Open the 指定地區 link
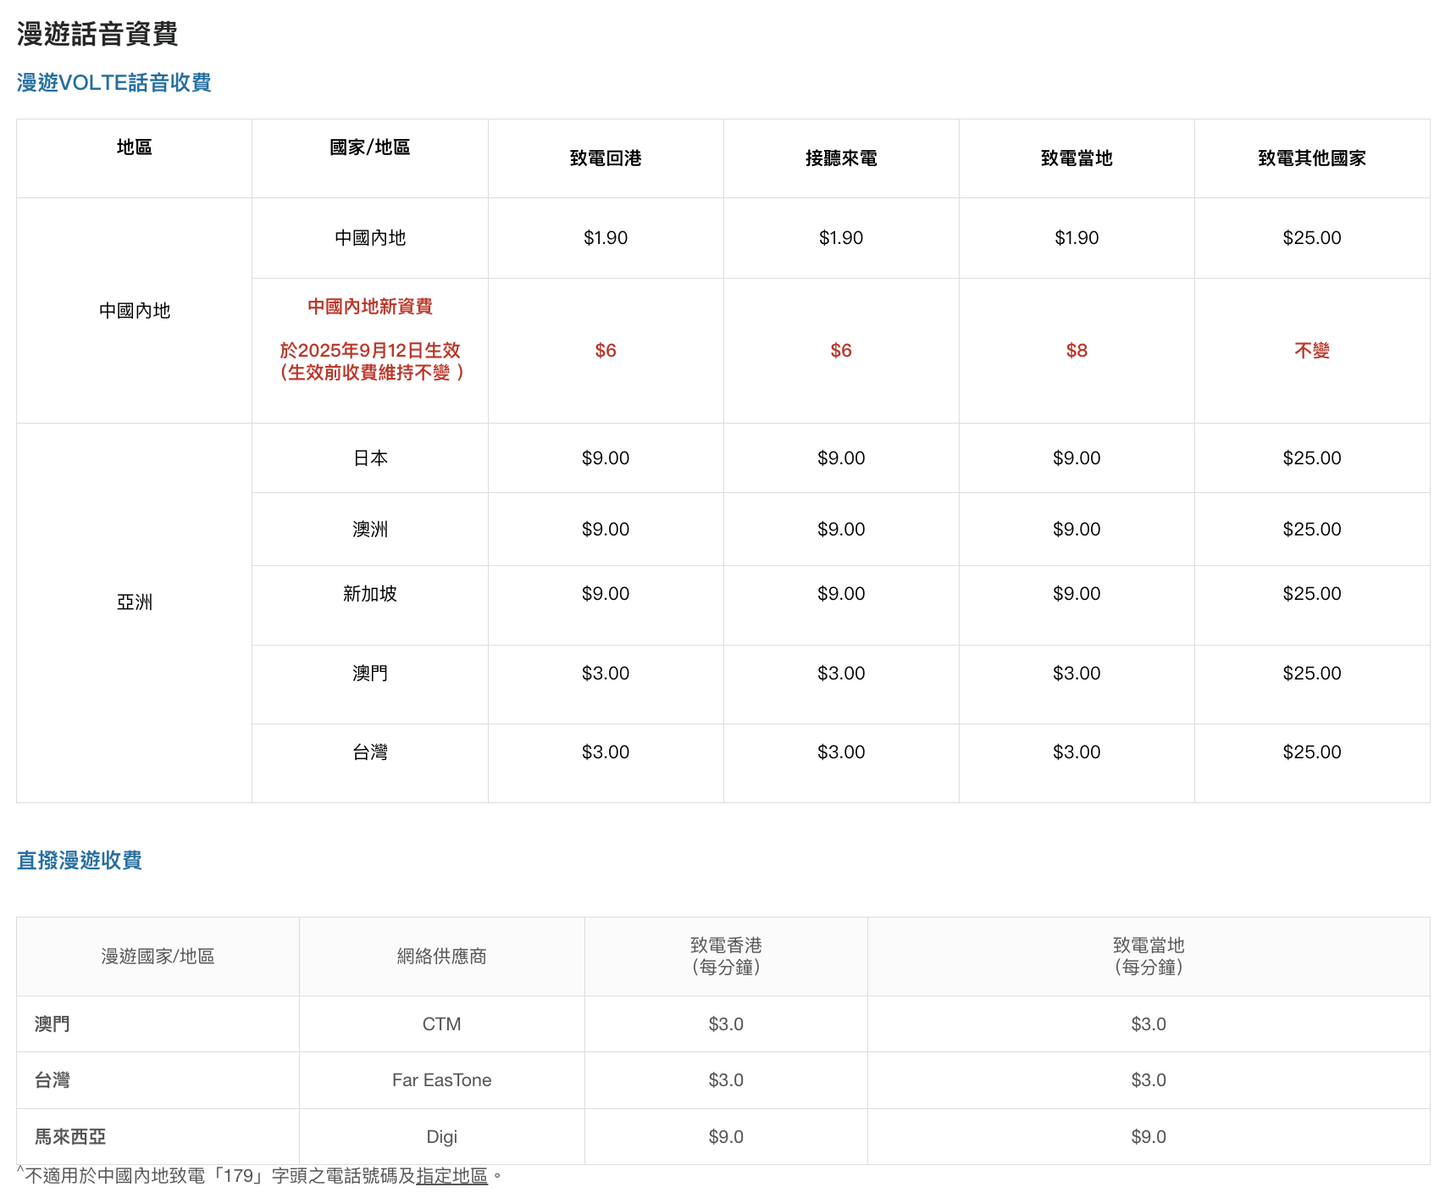 (x=451, y=1177)
